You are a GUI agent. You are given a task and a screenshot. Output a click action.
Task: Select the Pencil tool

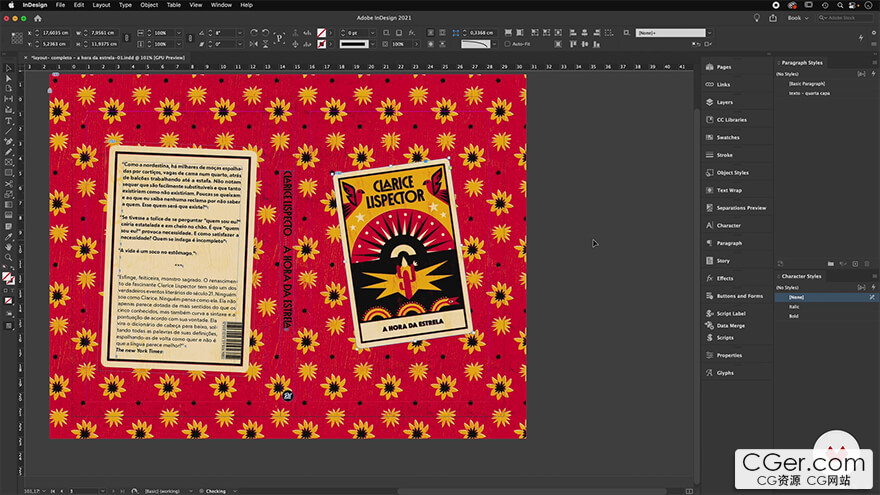point(8,152)
